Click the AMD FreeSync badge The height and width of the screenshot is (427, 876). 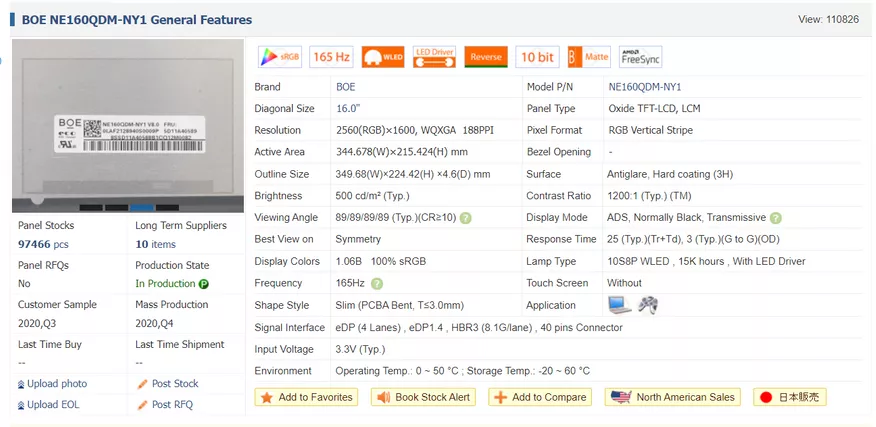(x=641, y=57)
